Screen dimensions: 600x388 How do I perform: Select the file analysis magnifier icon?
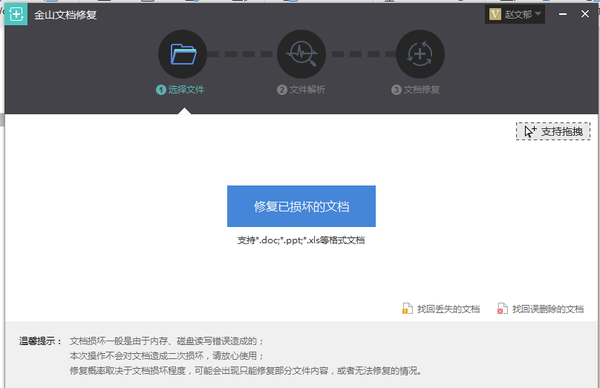click(302, 54)
